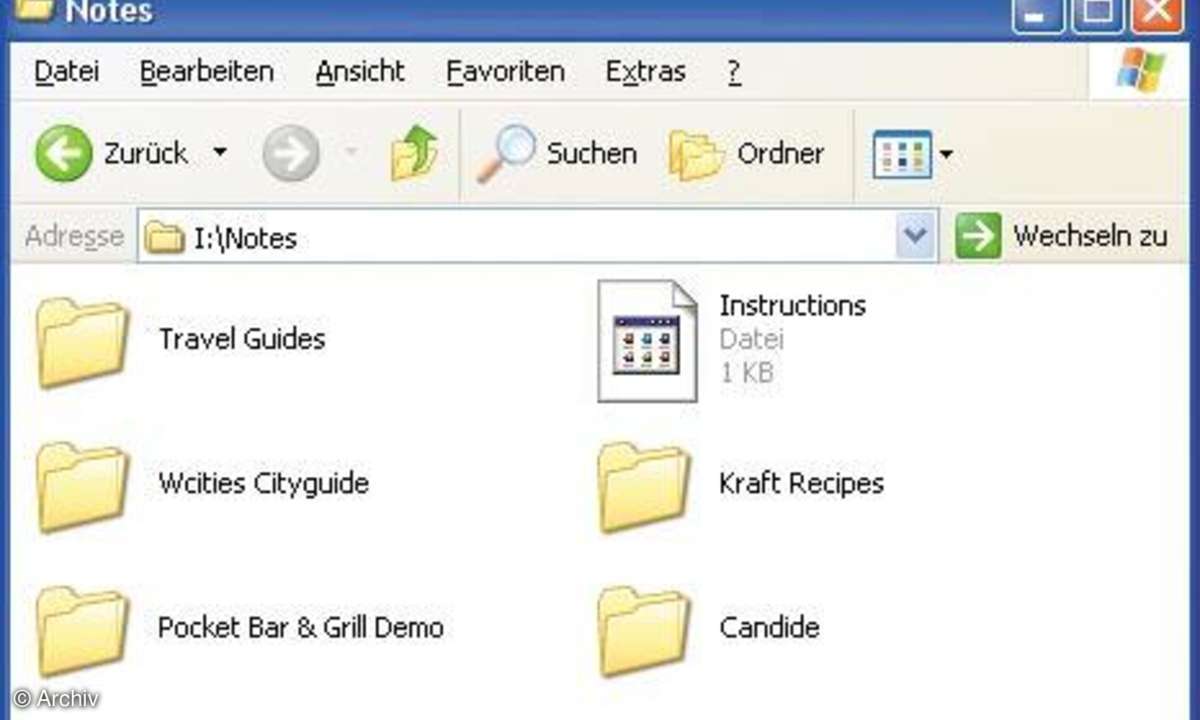Click the Windows flag logo in menu bar
The width and height of the screenshot is (1200, 720).
click(1139, 70)
